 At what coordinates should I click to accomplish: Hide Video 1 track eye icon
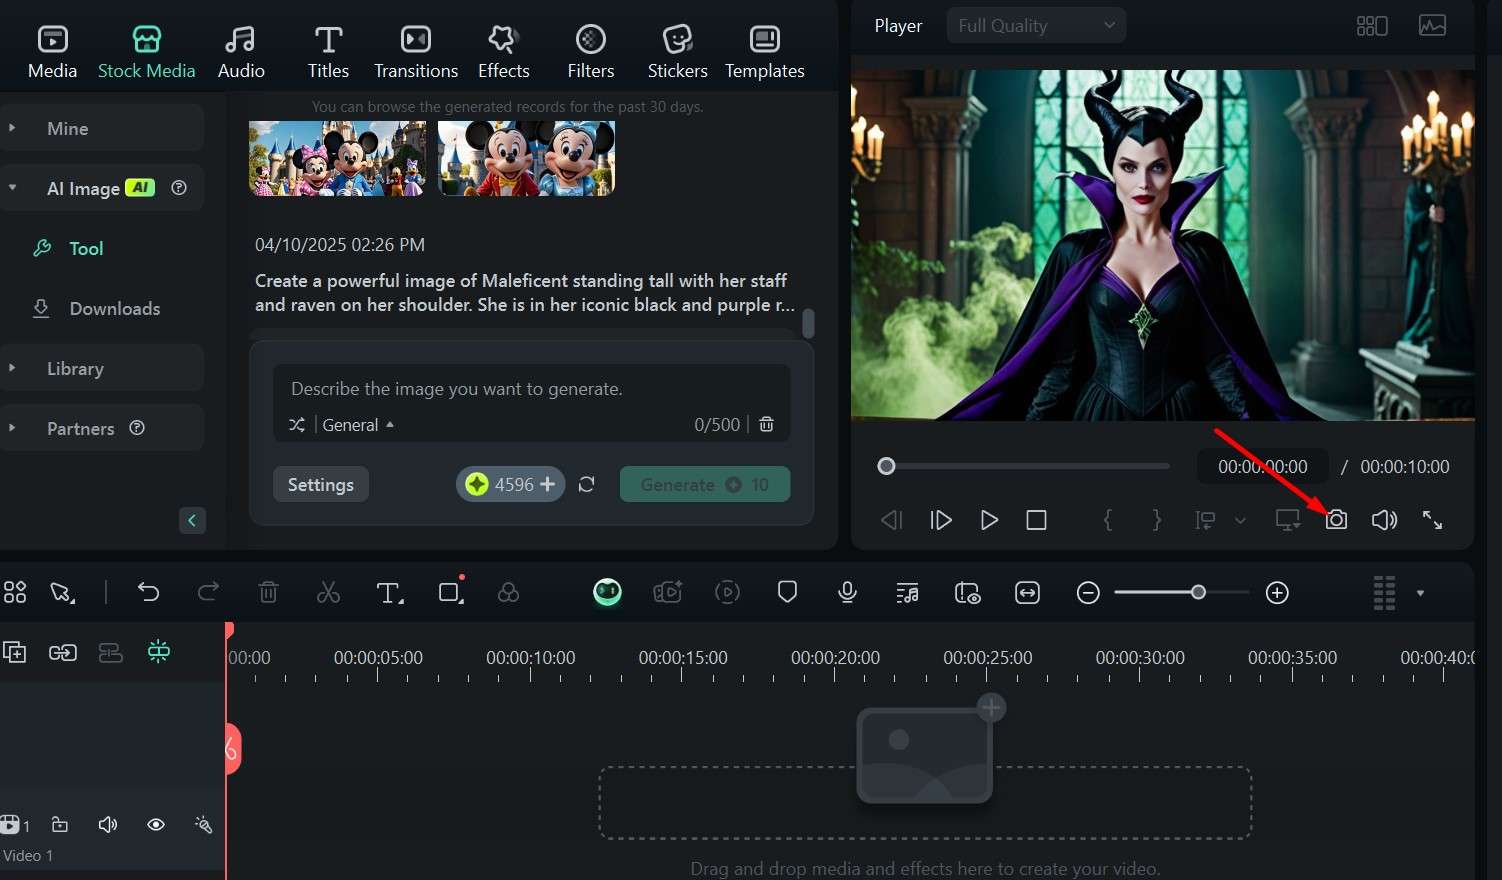(x=156, y=825)
